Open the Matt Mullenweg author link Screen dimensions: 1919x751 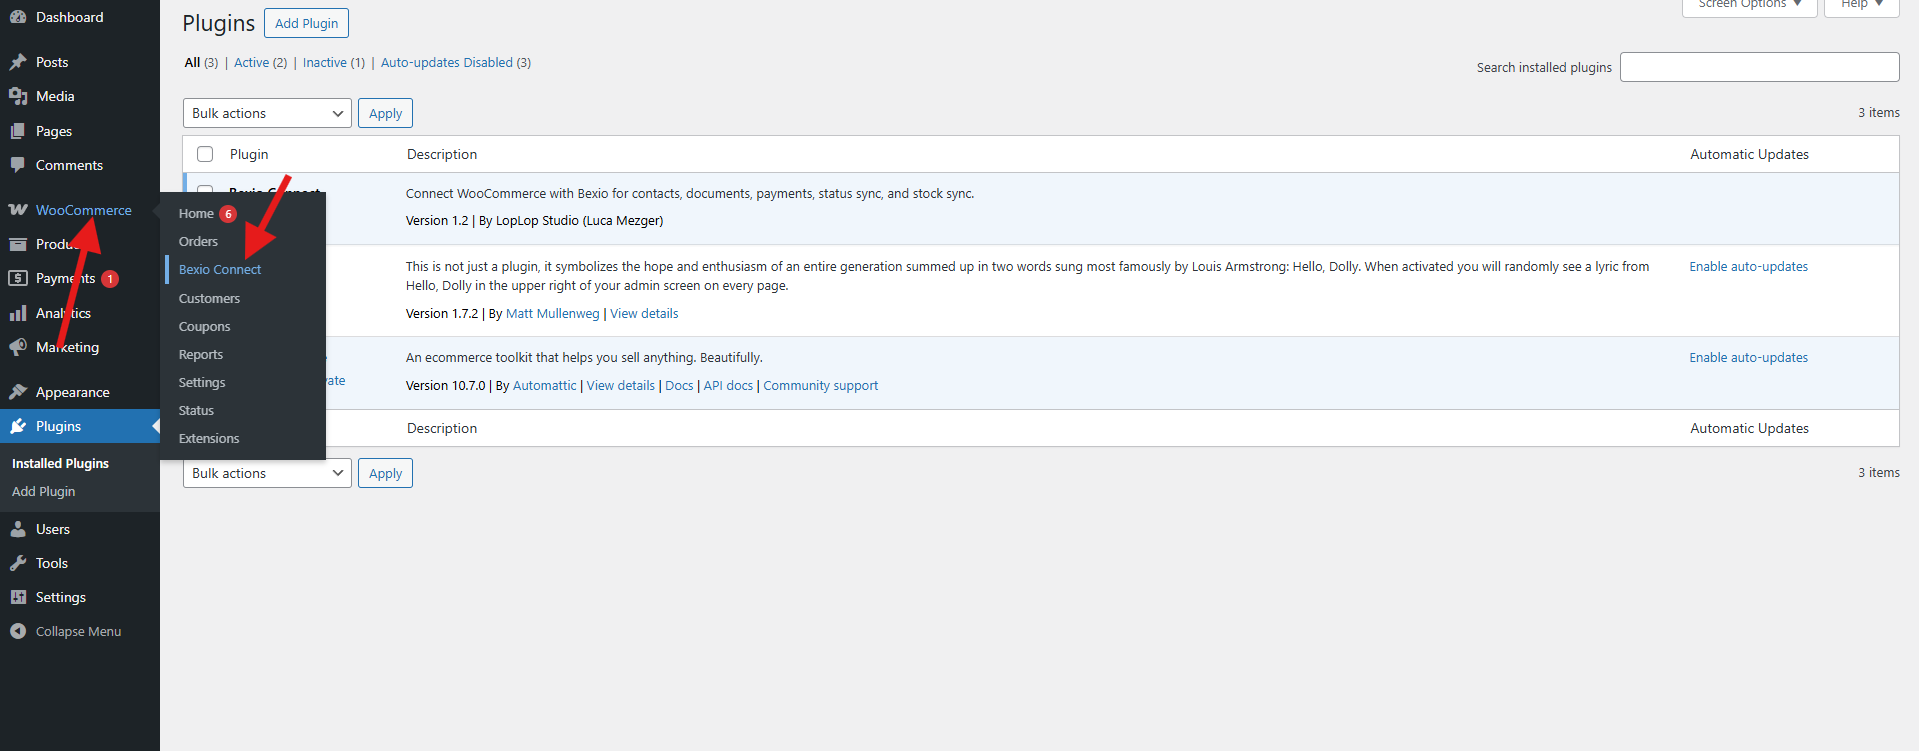[x=553, y=314]
